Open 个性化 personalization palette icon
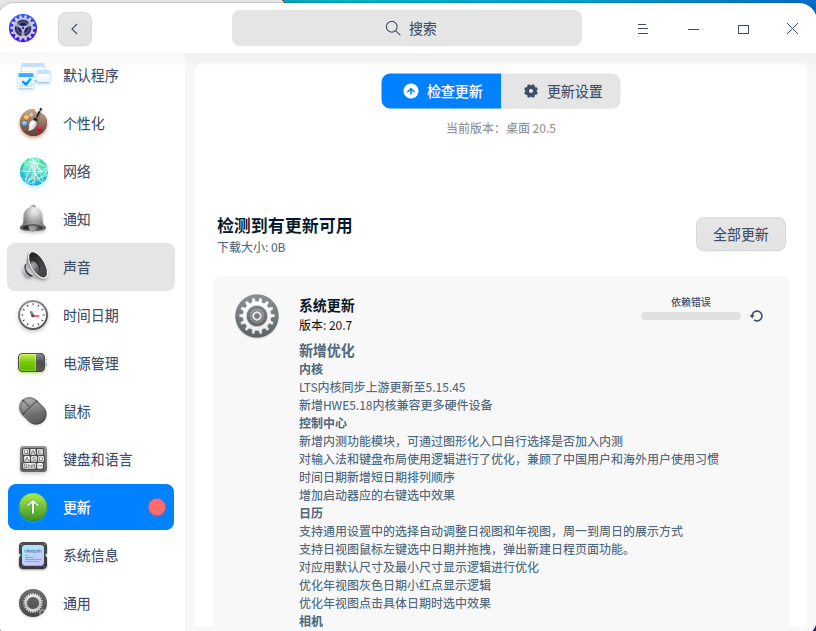Screen dimensions: 816x631 pyautogui.click(x=33, y=123)
